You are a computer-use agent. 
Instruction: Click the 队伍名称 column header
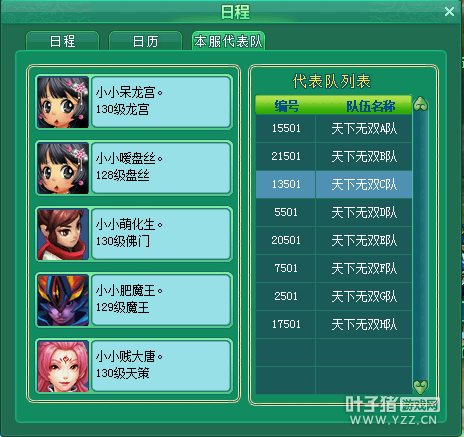(x=371, y=106)
